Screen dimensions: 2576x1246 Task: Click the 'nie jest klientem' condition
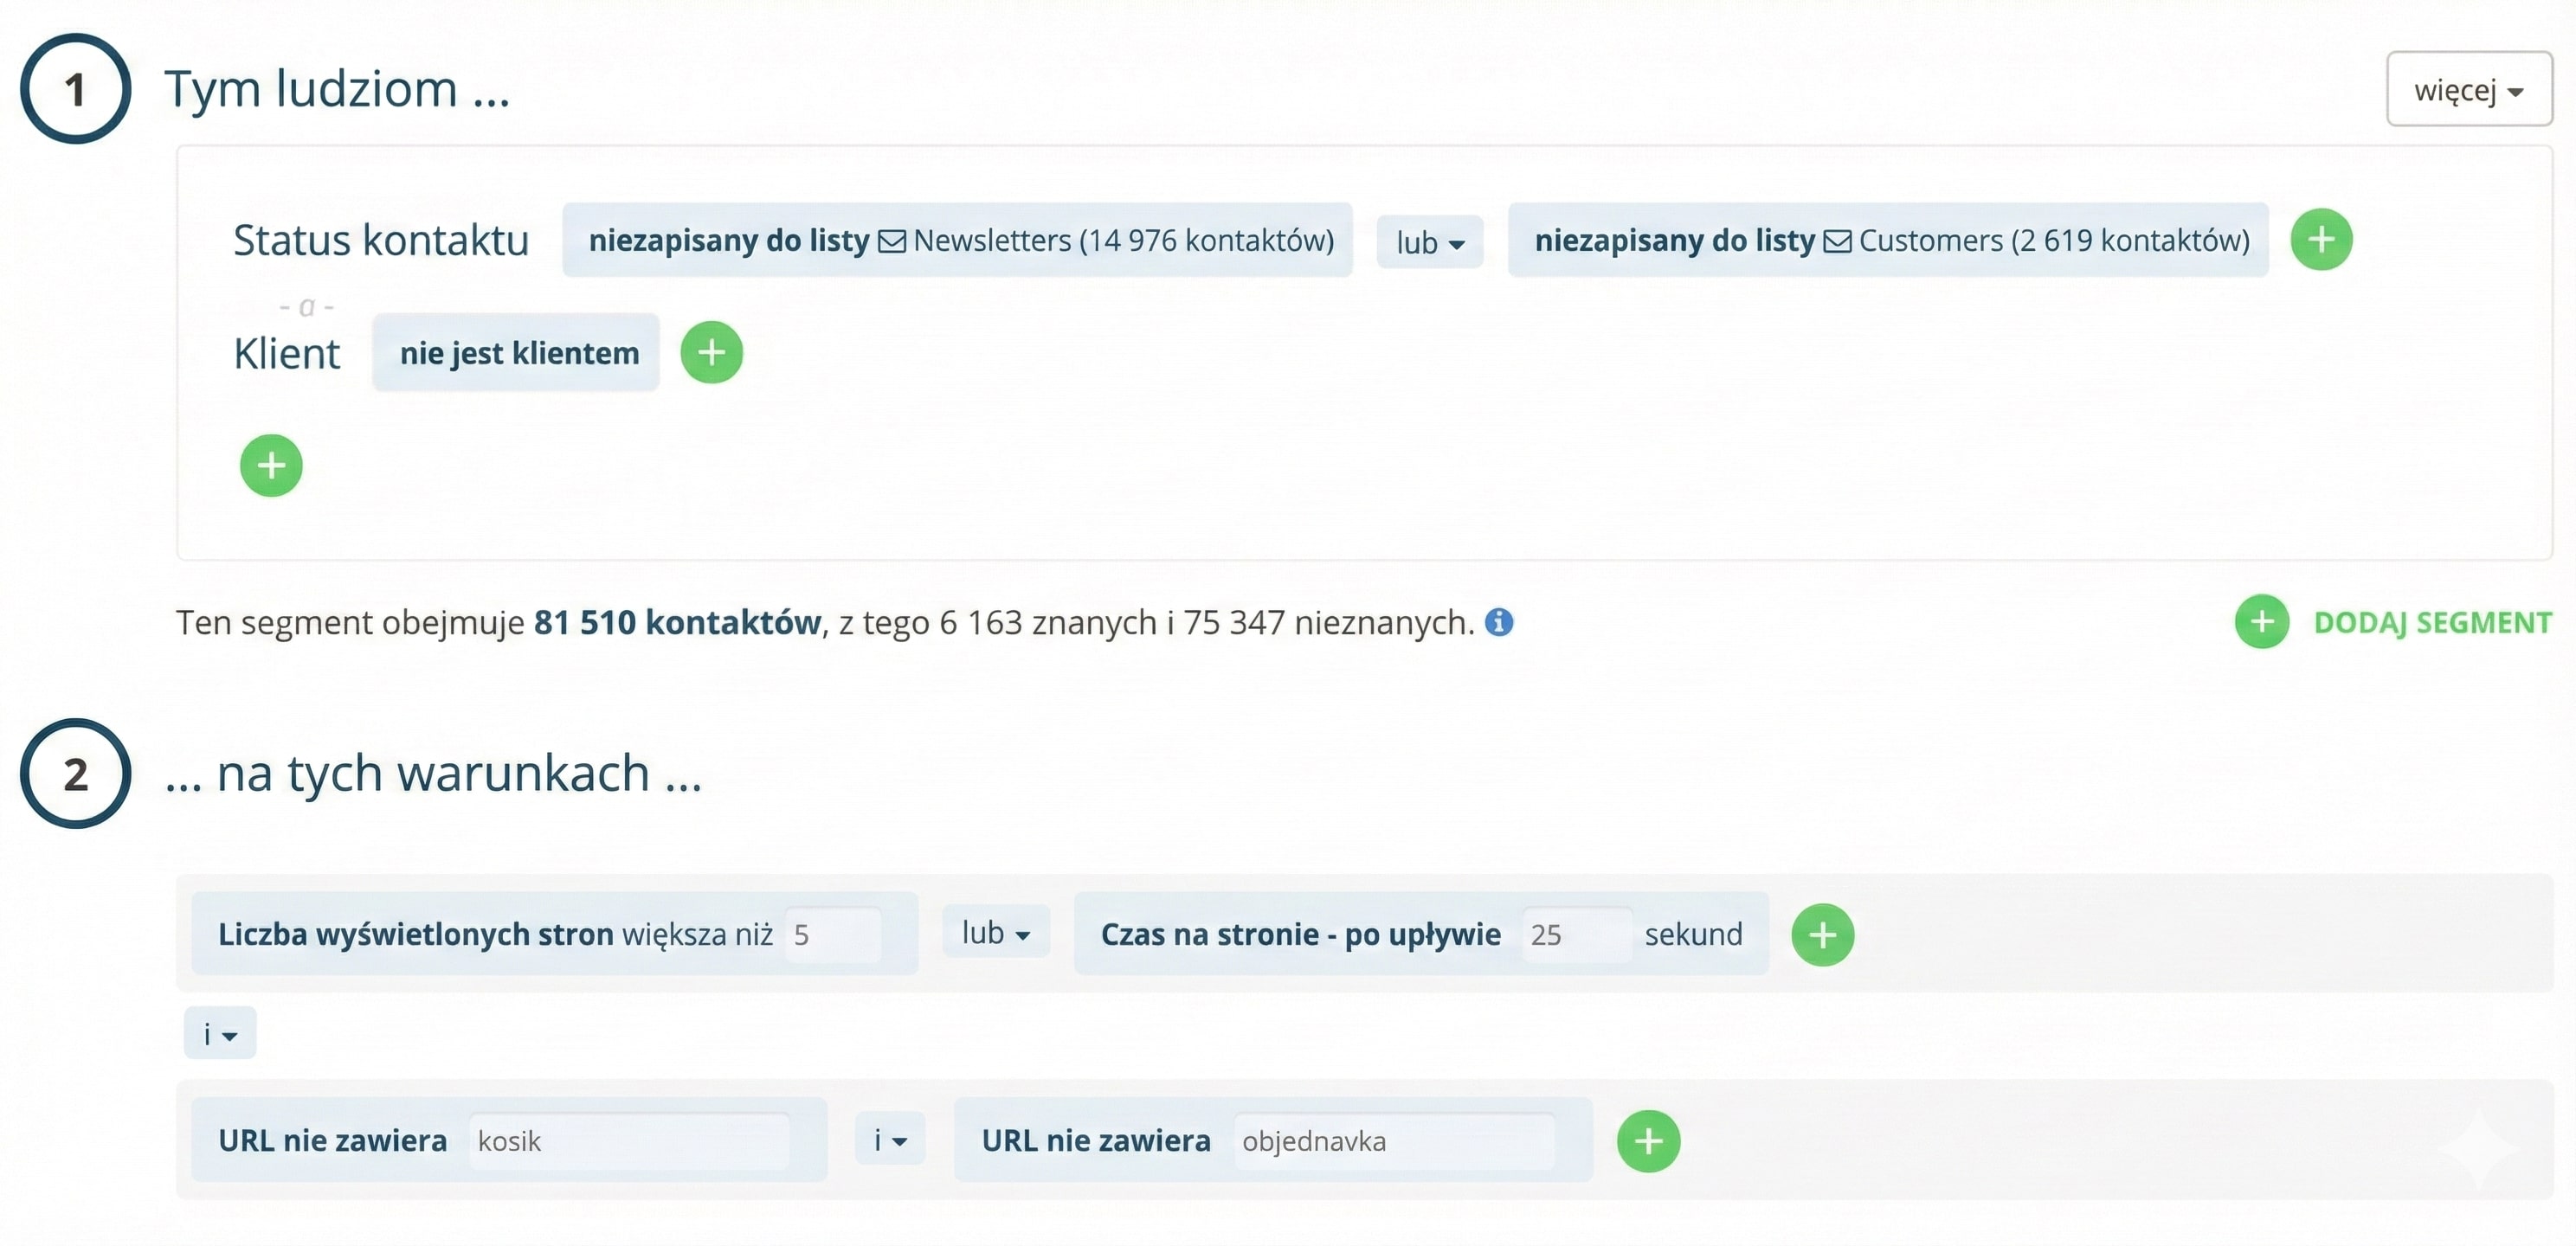pos(517,353)
